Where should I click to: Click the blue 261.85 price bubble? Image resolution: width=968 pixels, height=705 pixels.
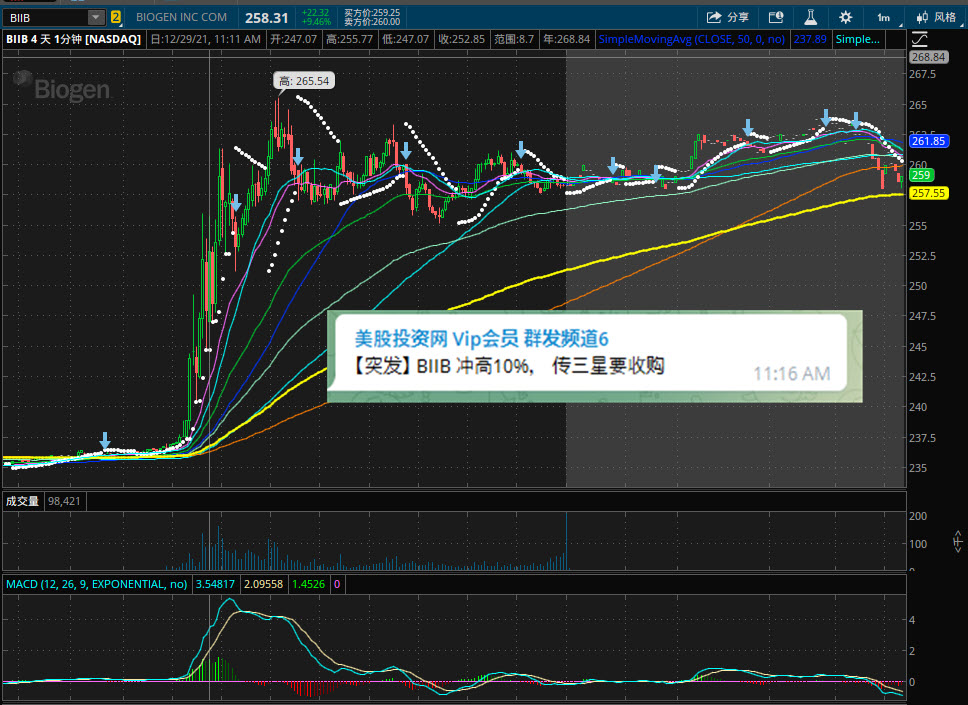[928, 141]
